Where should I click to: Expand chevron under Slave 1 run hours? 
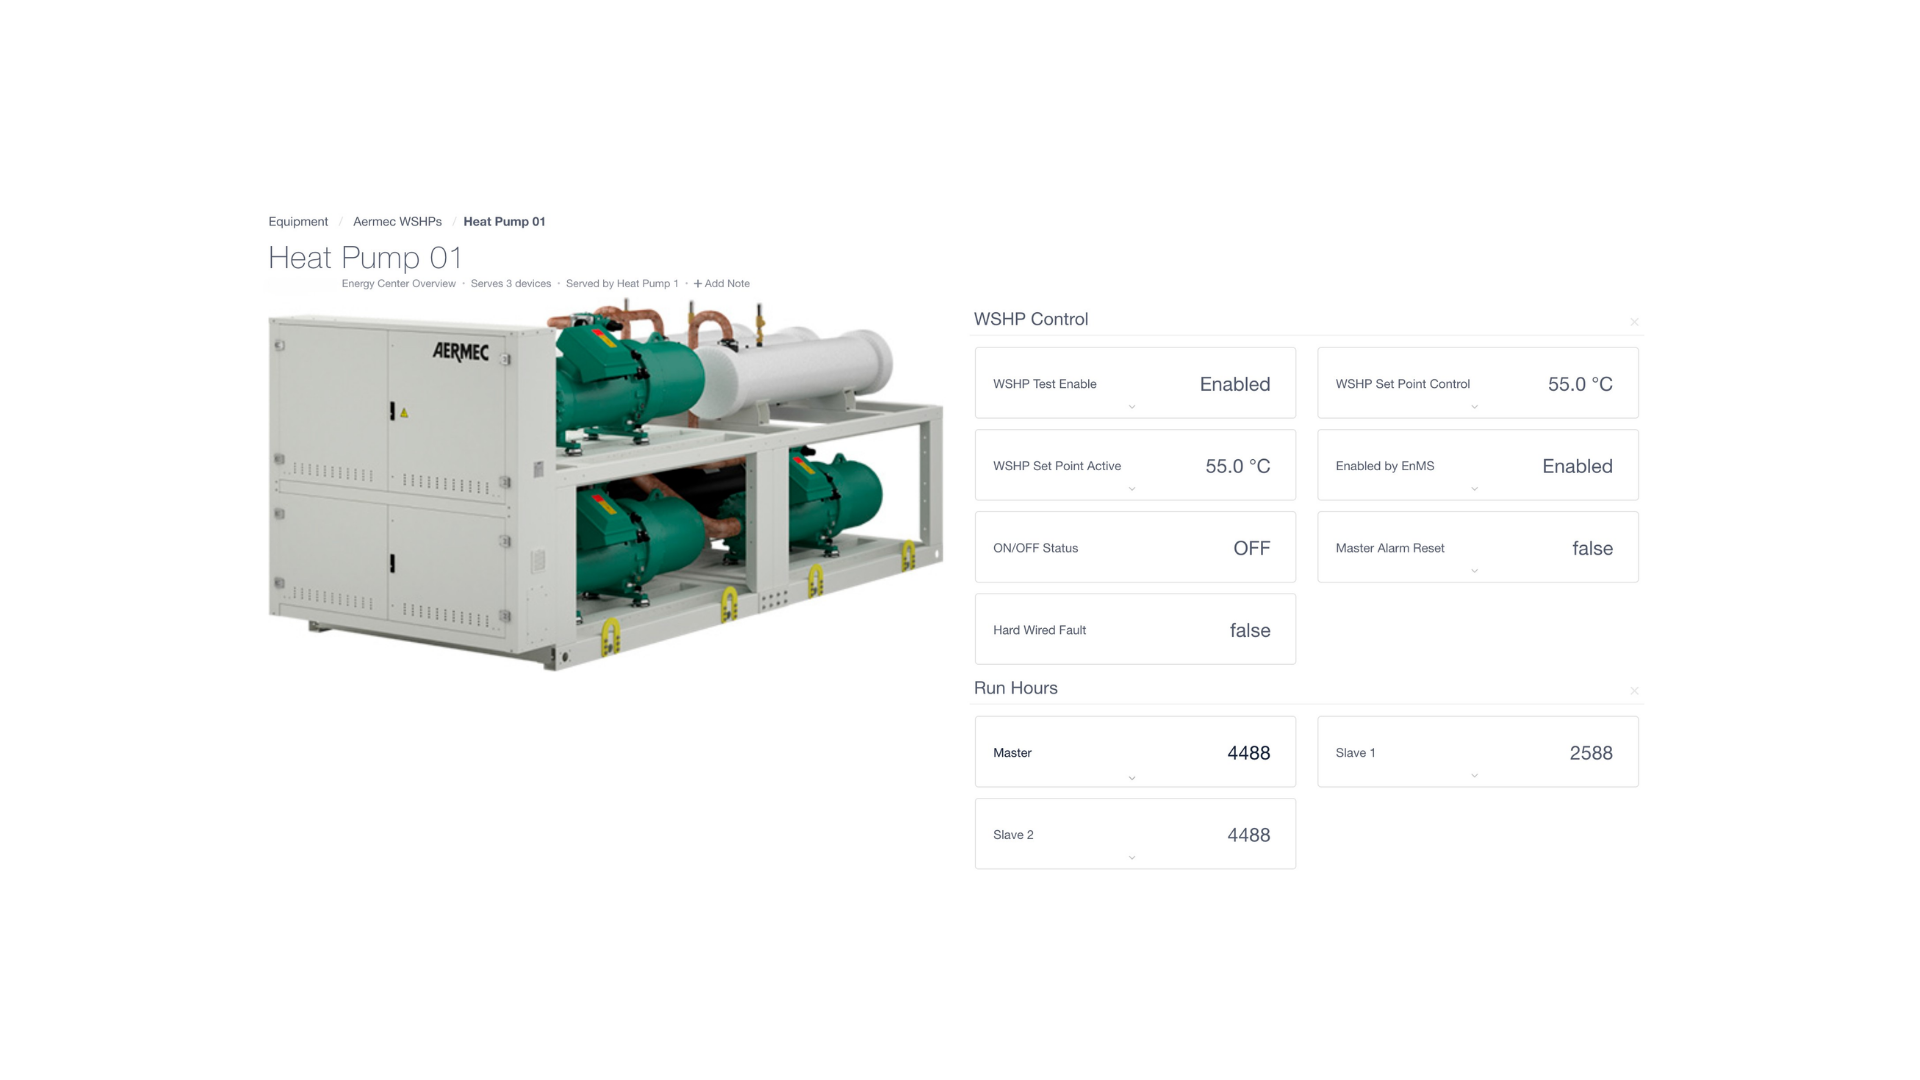[1474, 776]
